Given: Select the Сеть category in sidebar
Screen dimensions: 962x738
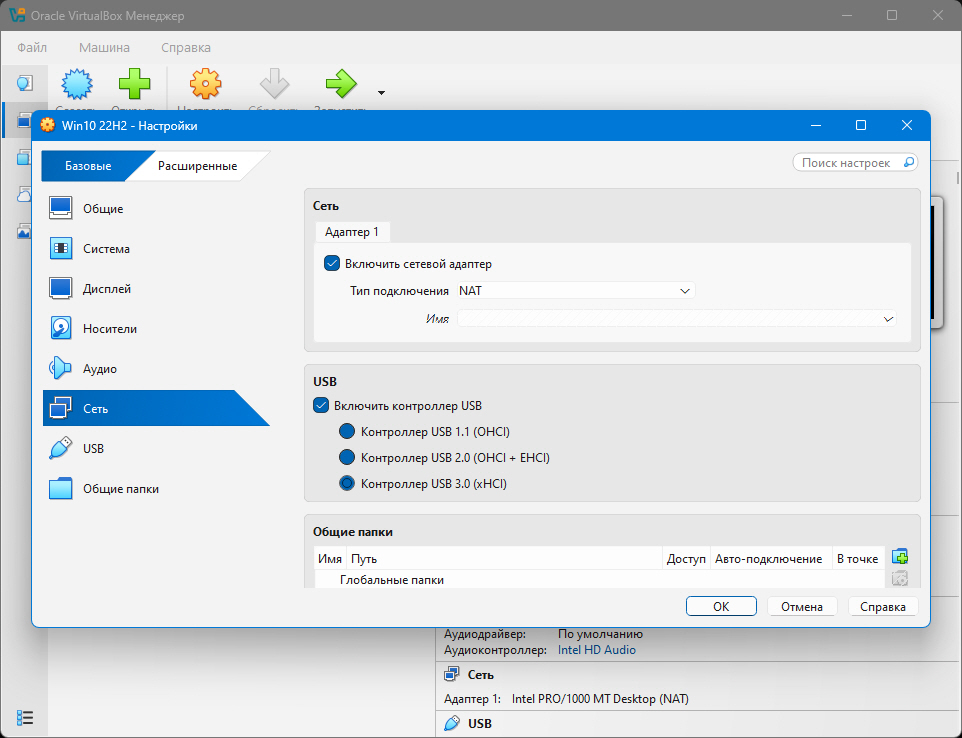Looking at the screenshot, I should [x=156, y=408].
